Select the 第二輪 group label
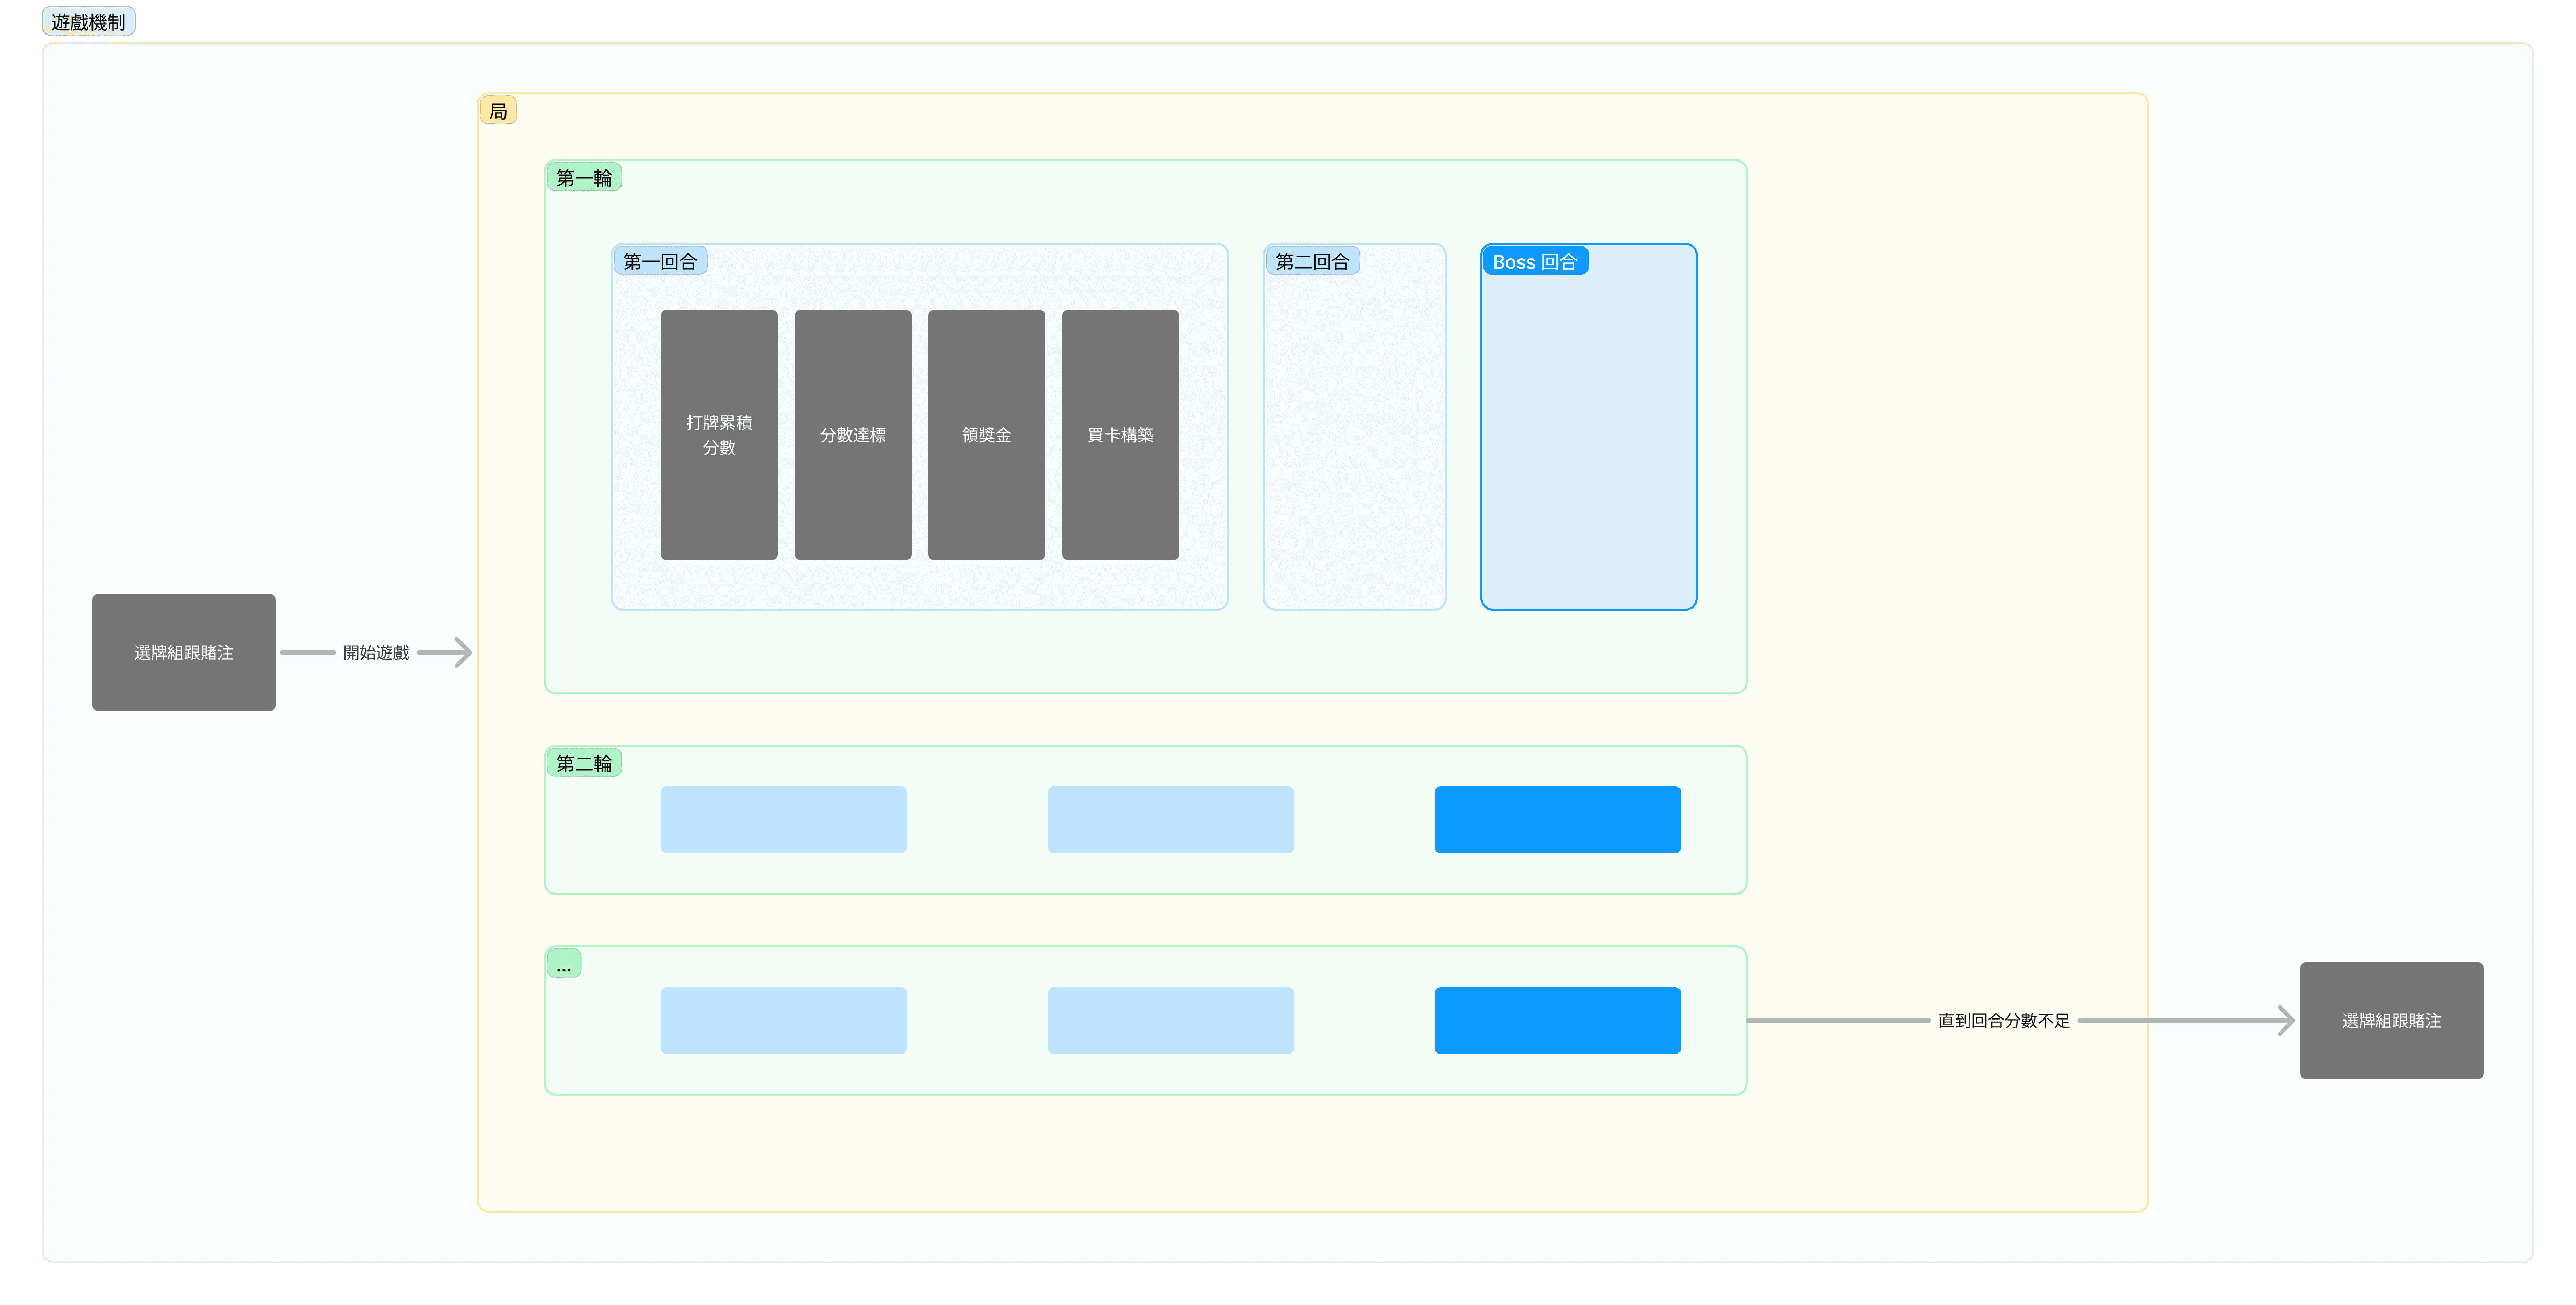 584,764
